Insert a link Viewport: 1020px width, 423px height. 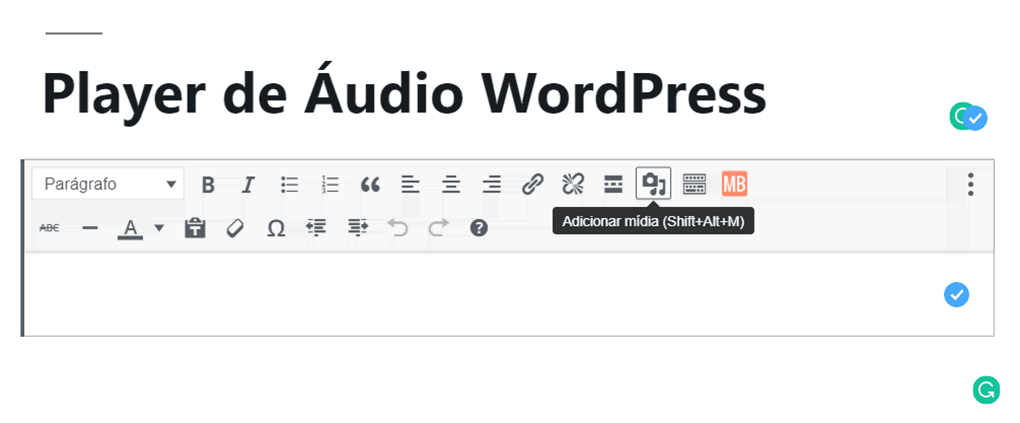pos(533,185)
